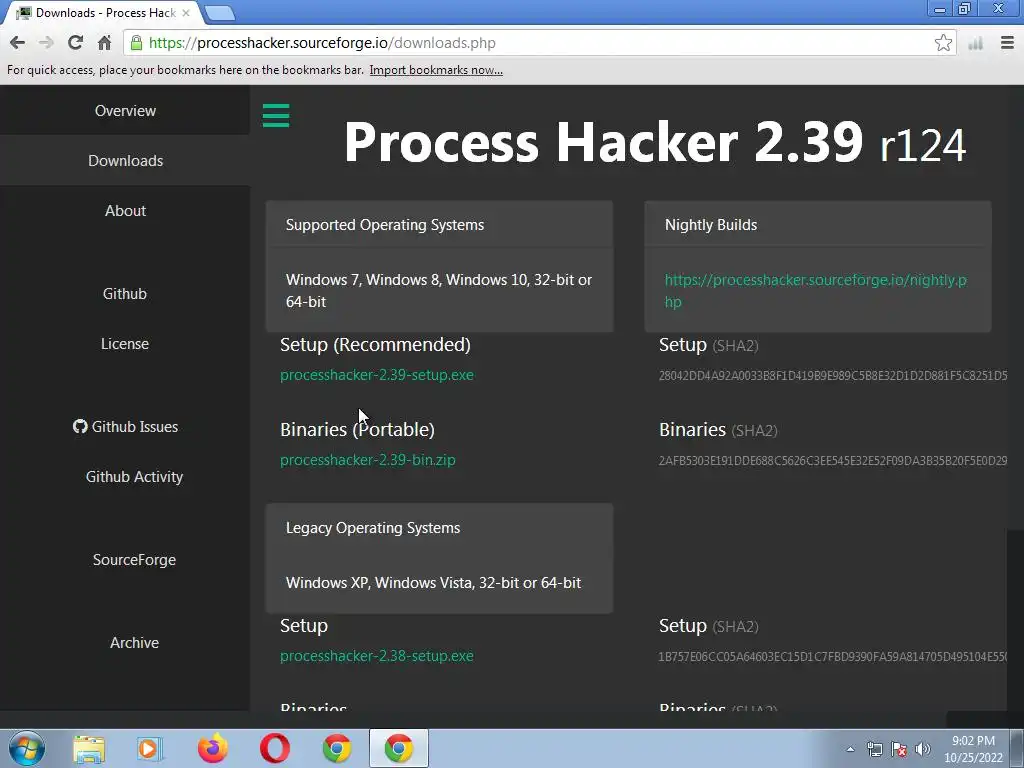
Task: Click the Binaries (Portable) heading
Action: 357,430
